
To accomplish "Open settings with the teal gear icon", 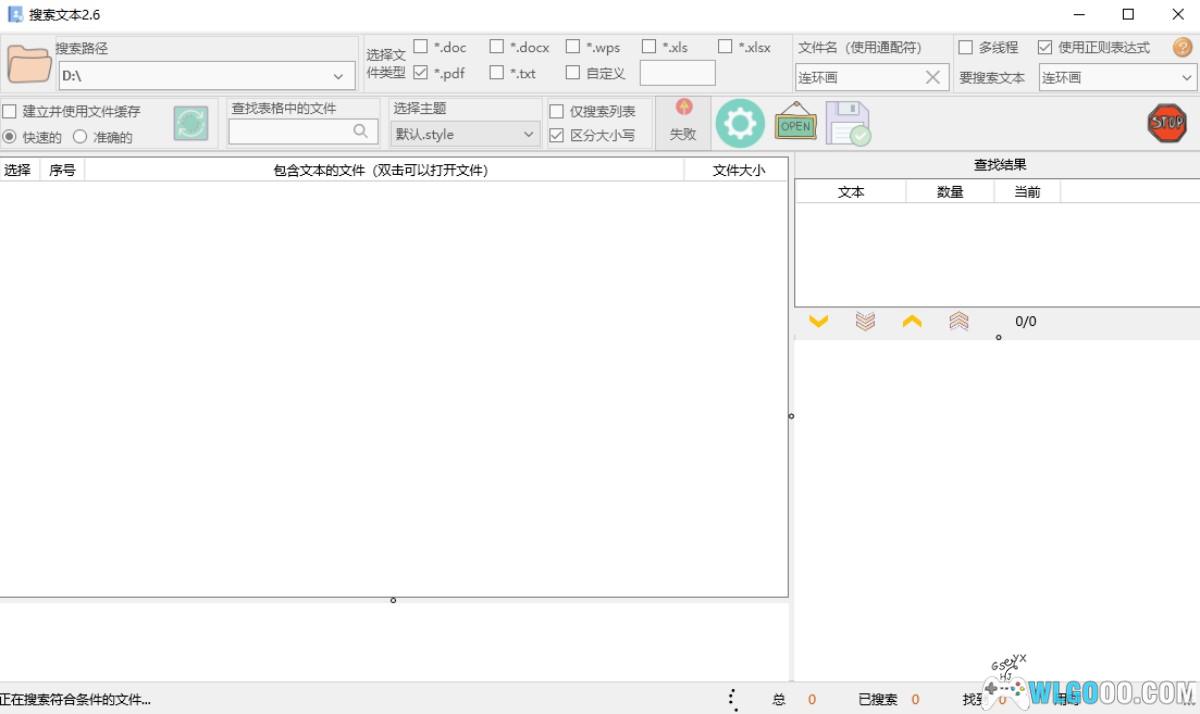I will [740, 124].
